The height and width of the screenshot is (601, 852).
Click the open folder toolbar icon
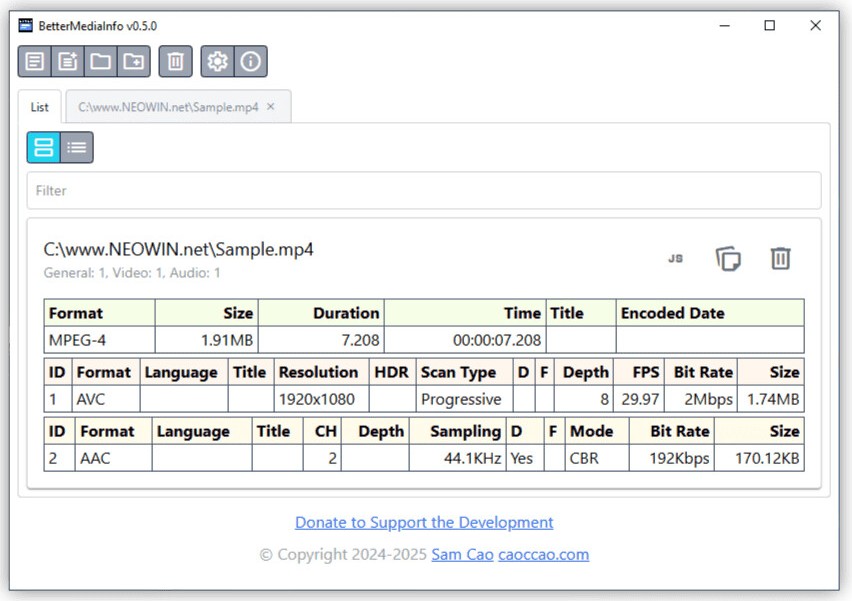pyautogui.click(x=100, y=62)
